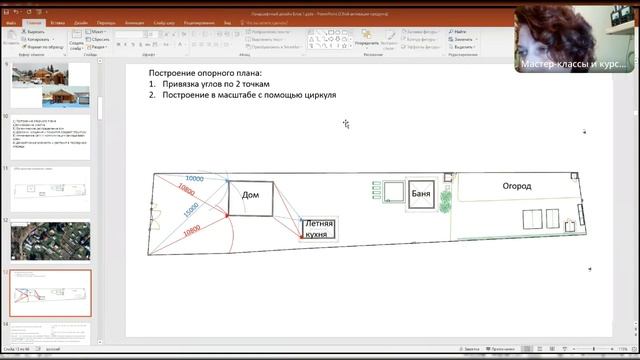640x360 pixels.
Task: Select slide 14 thumbnail at bottom
Action: pyautogui.click(x=51, y=334)
